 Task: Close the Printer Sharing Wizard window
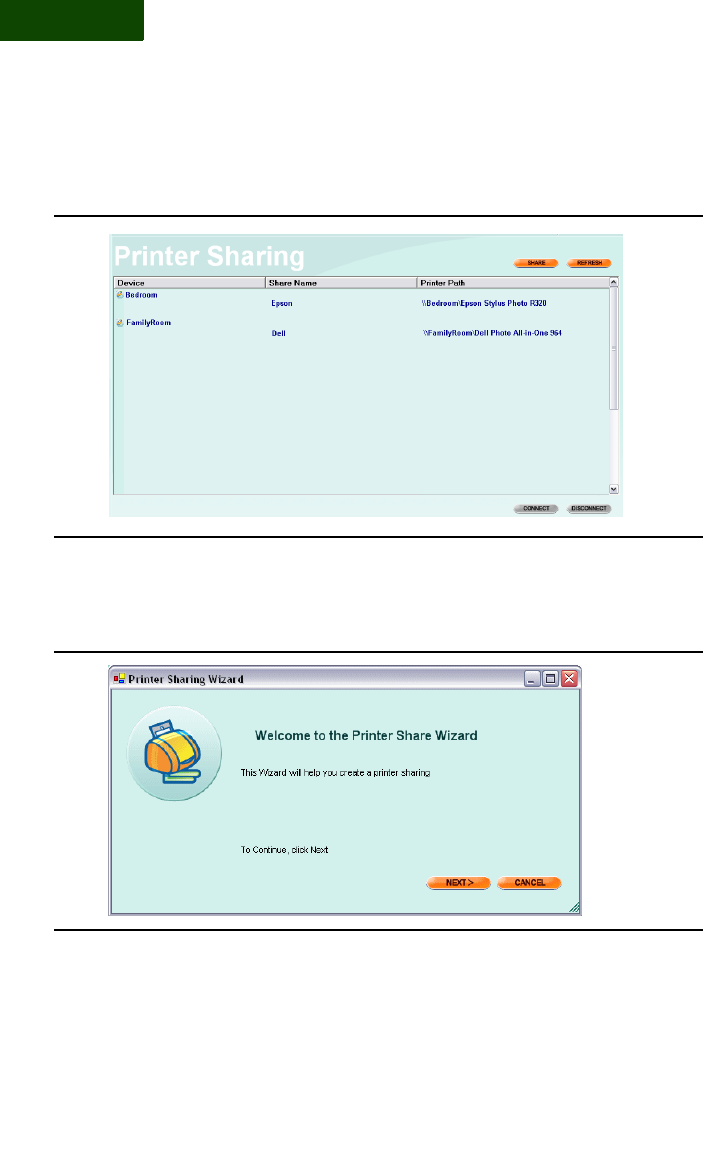pos(570,678)
